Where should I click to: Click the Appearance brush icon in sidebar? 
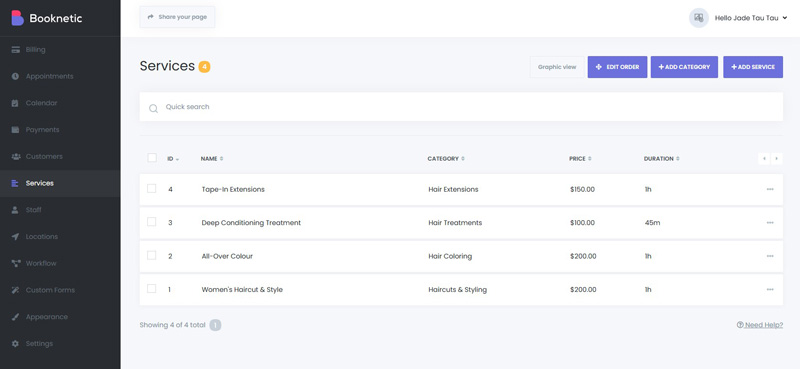click(15, 317)
